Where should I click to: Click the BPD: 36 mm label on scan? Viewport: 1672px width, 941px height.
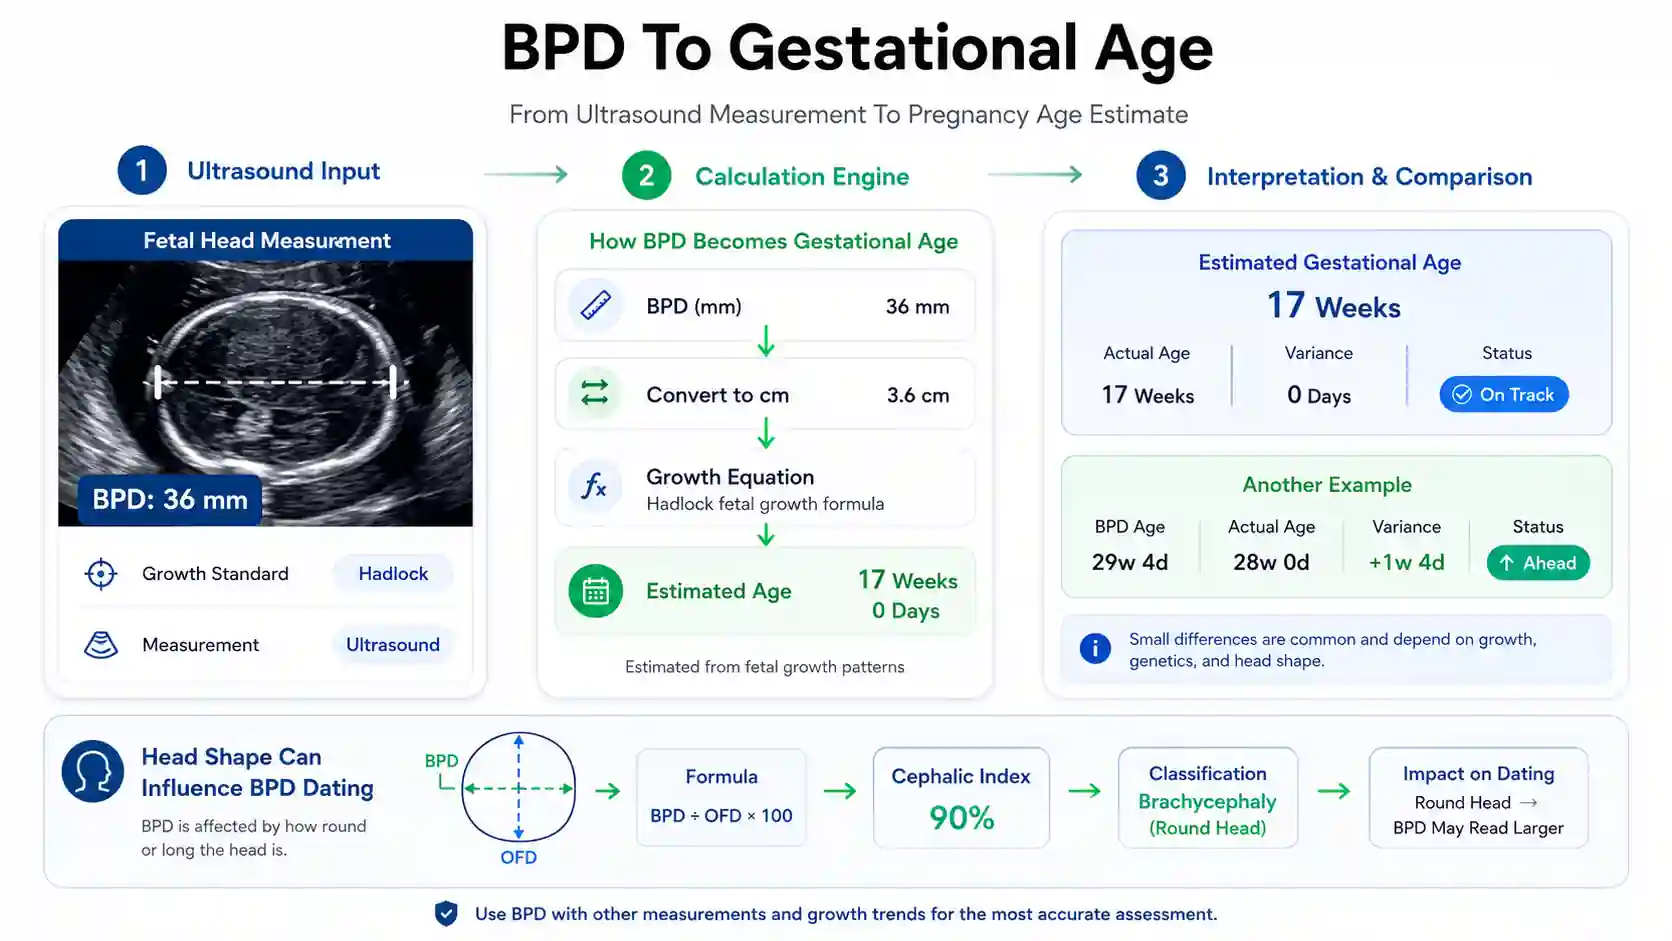[x=170, y=500]
